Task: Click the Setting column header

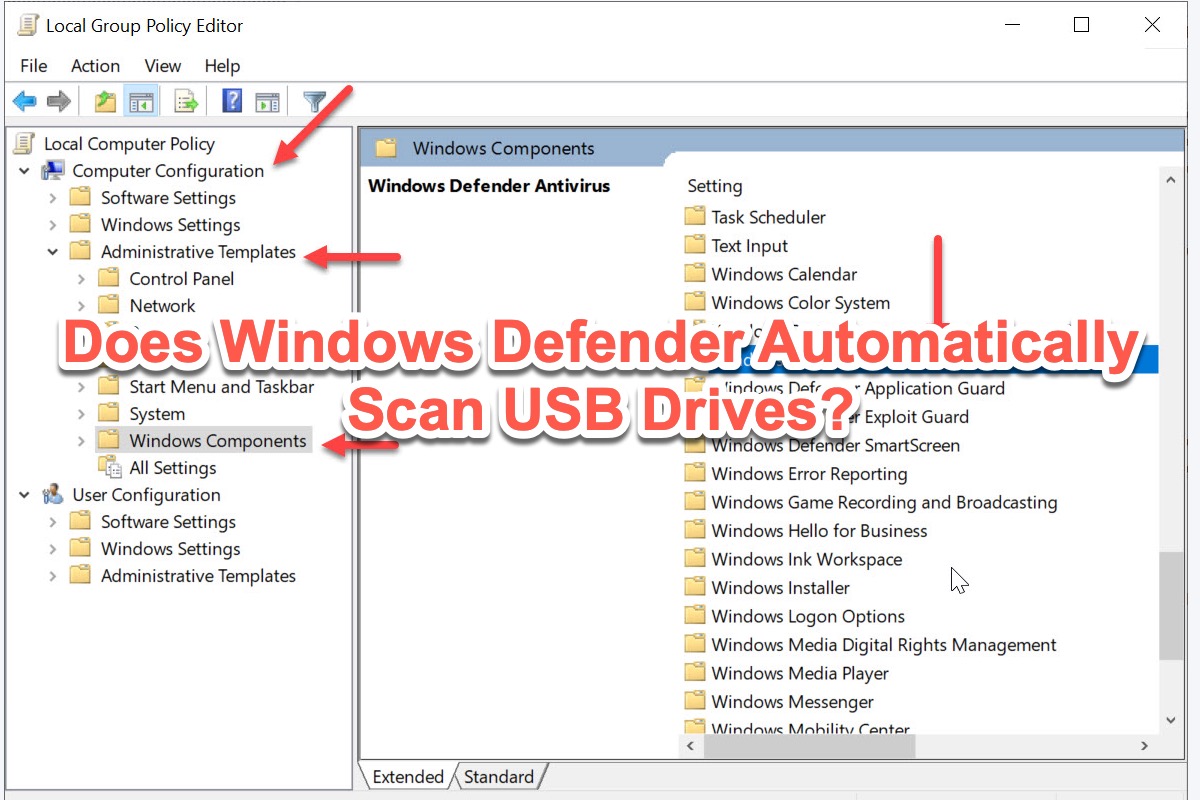Action: [714, 186]
